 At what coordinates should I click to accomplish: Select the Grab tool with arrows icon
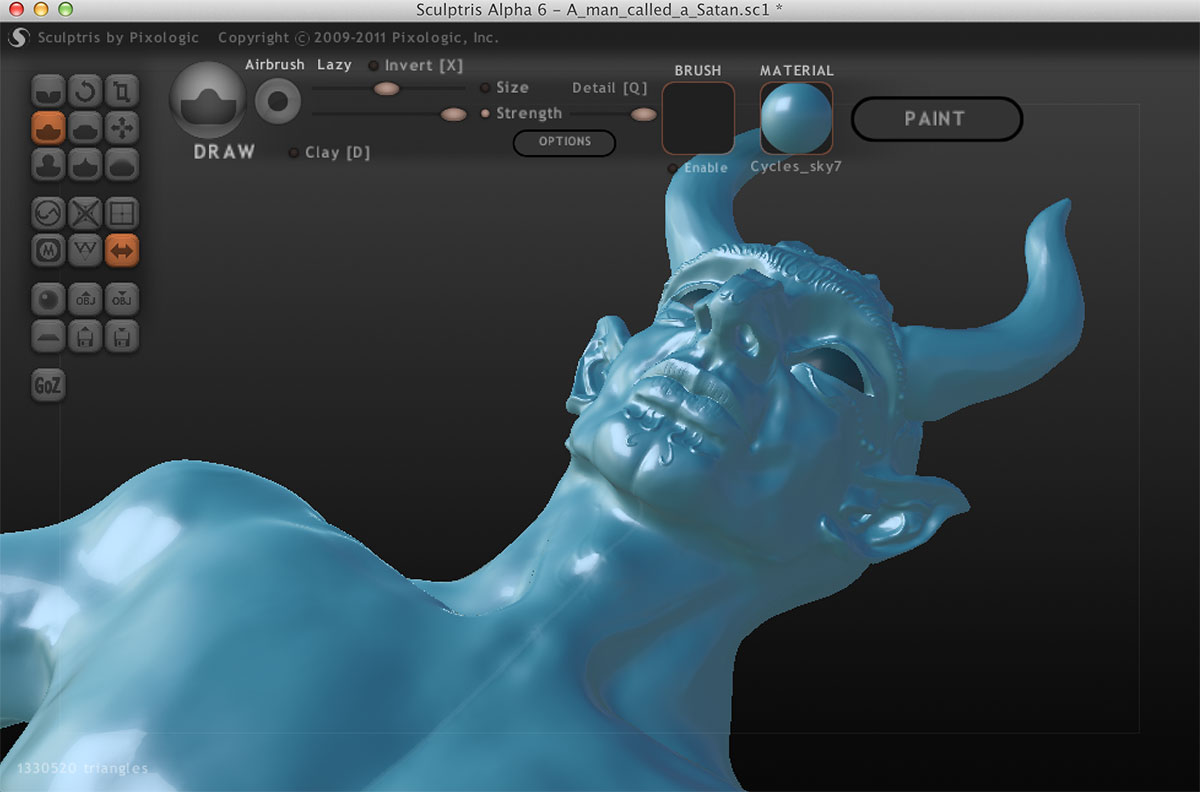click(121, 128)
